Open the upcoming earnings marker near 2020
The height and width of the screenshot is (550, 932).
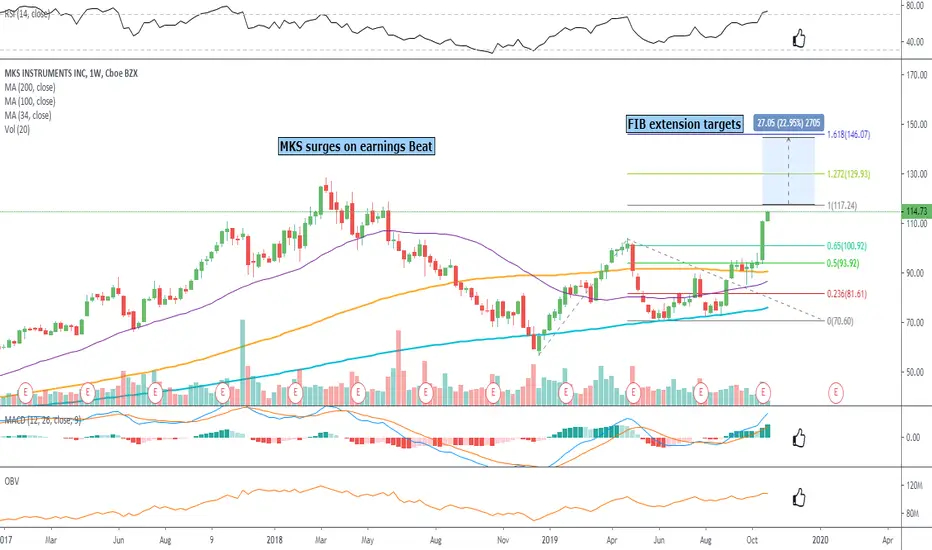pyautogui.click(x=836, y=392)
